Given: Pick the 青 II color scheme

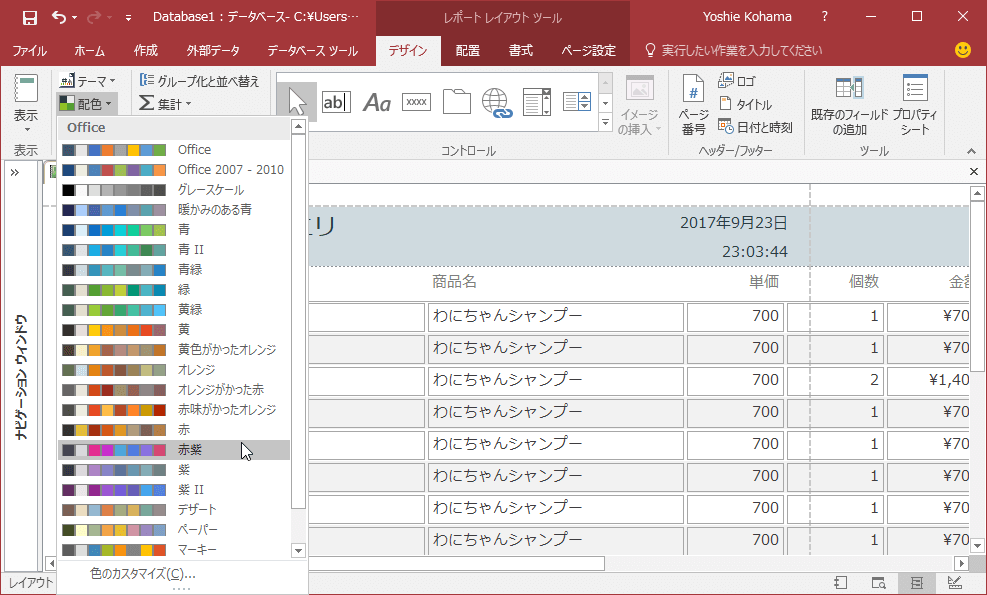Looking at the screenshot, I should tap(174, 249).
